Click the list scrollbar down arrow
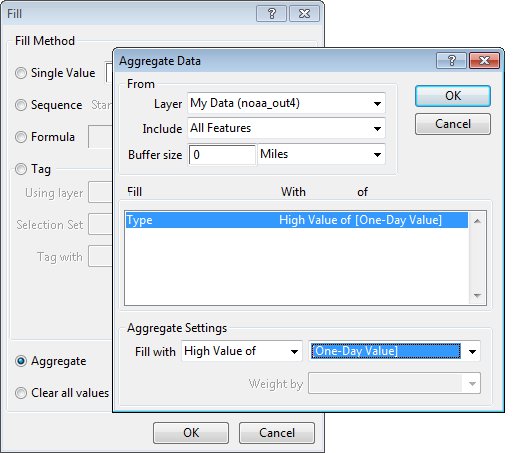 point(477,296)
